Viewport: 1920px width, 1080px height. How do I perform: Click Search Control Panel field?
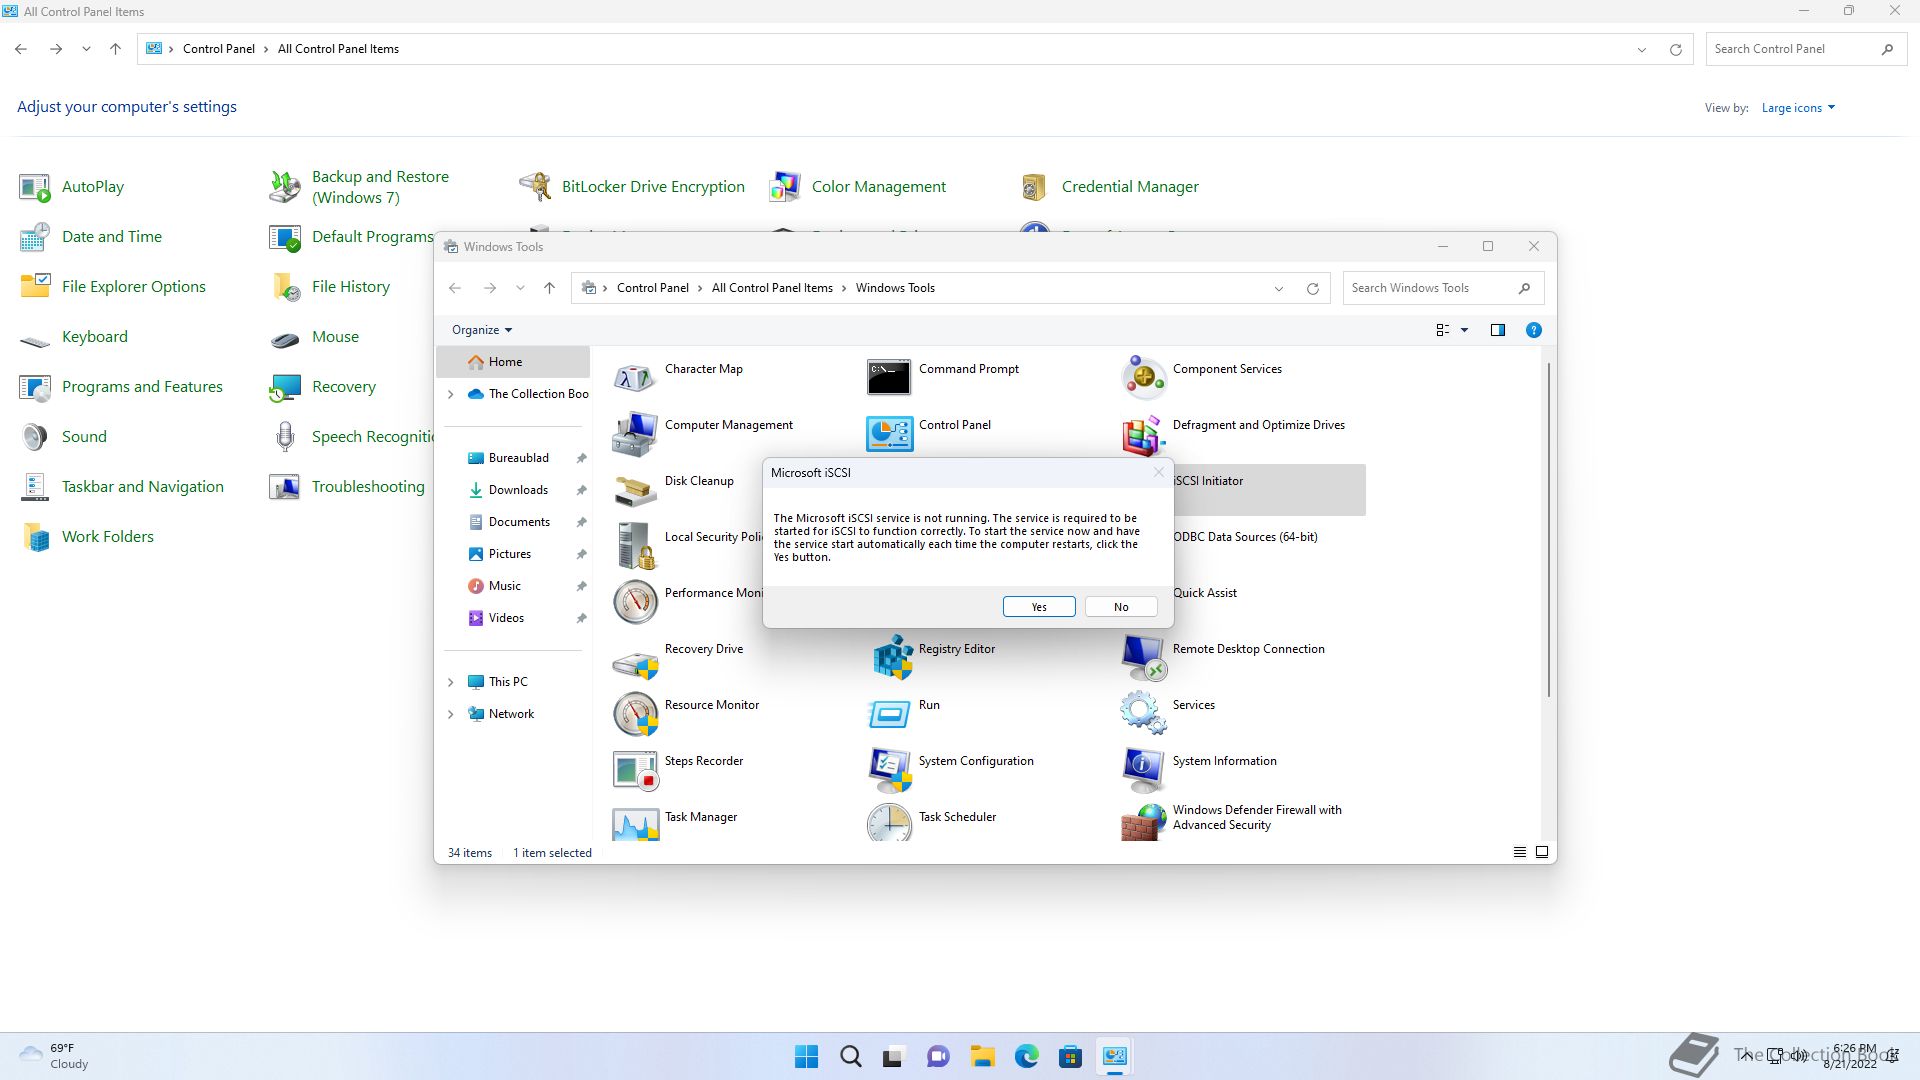[1806, 49]
